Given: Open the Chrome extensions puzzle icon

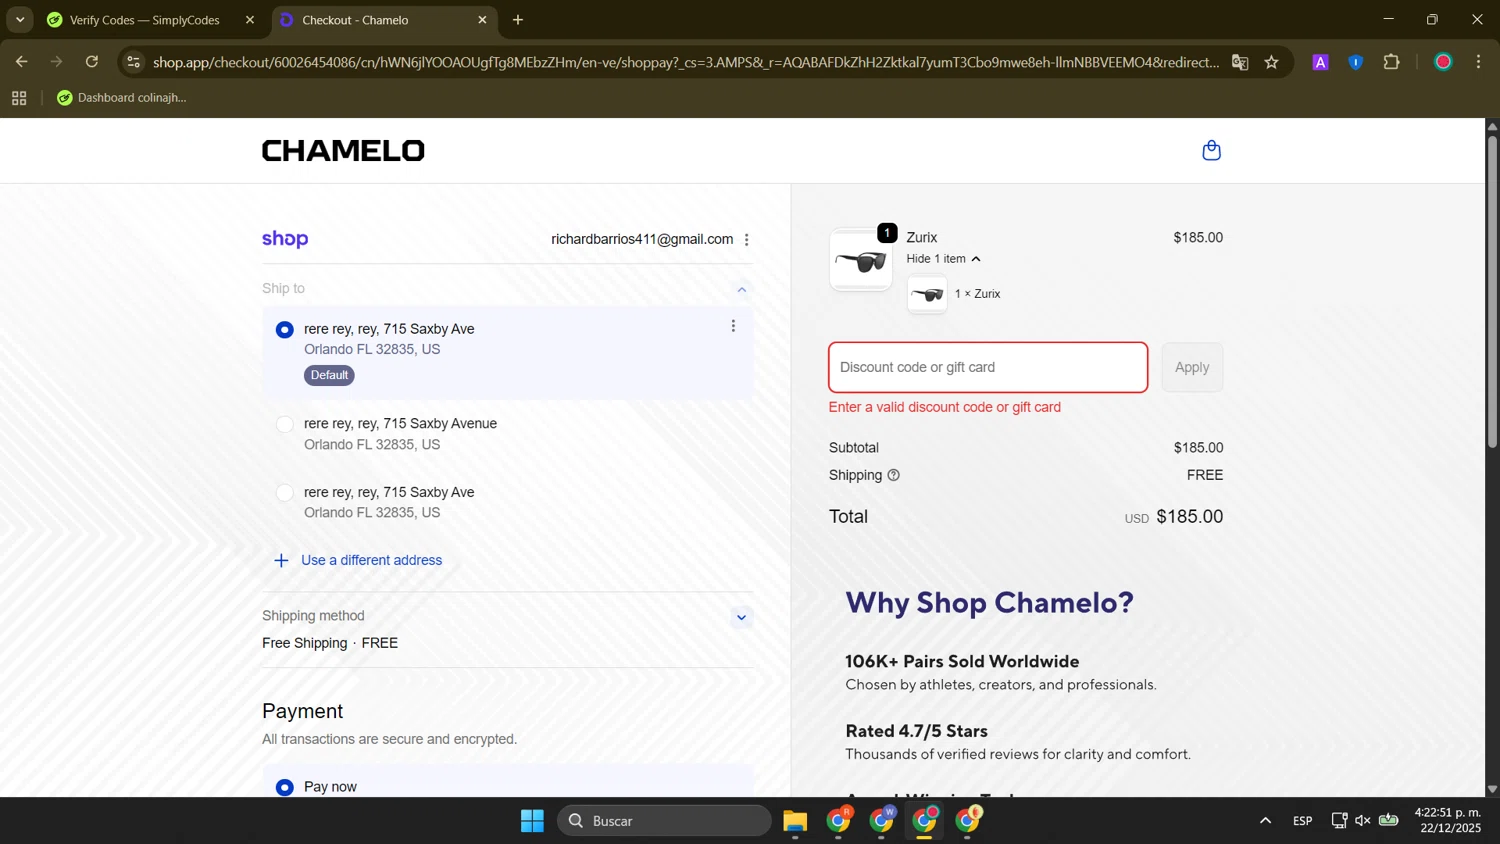Looking at the screenshot, I should (1391, 62).
